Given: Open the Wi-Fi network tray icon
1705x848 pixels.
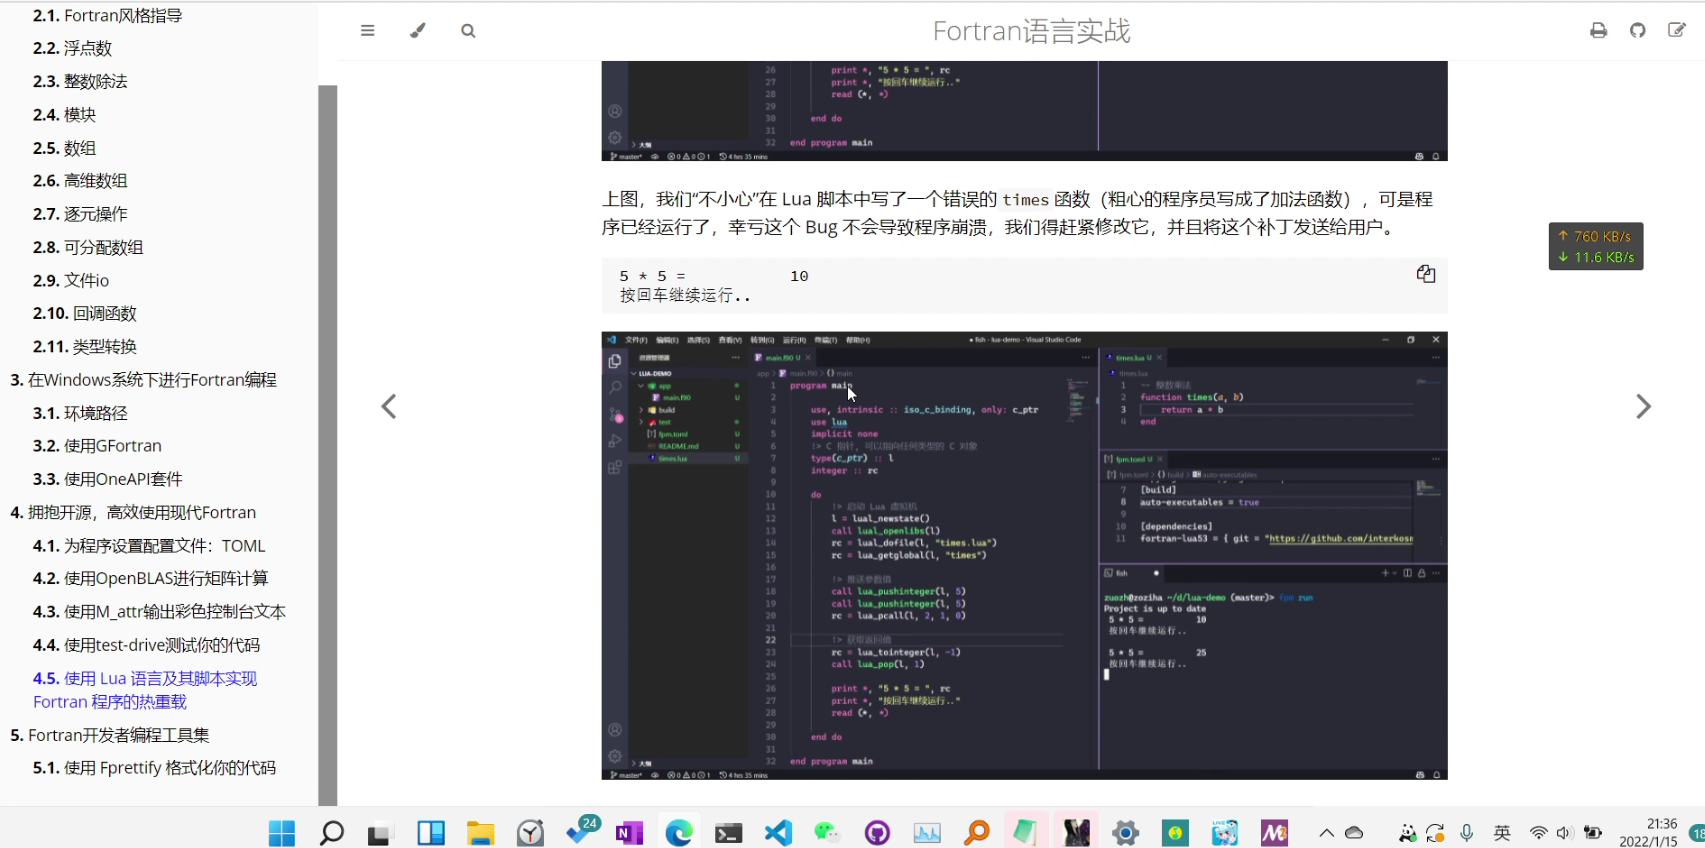Looking at the screenshot, I should coord(1538,833).
